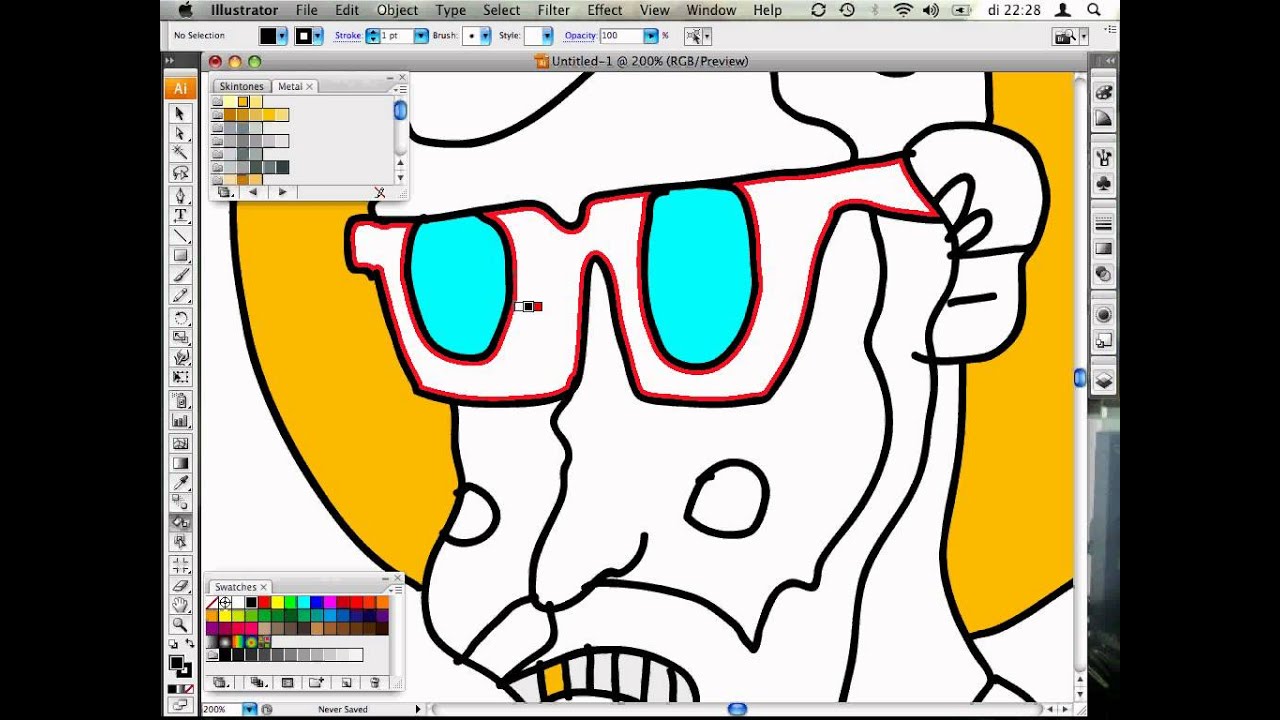Select the Rotate tool
This screenshot has height=720, width=1280.
pyautogui.click(x=181, y=318)
